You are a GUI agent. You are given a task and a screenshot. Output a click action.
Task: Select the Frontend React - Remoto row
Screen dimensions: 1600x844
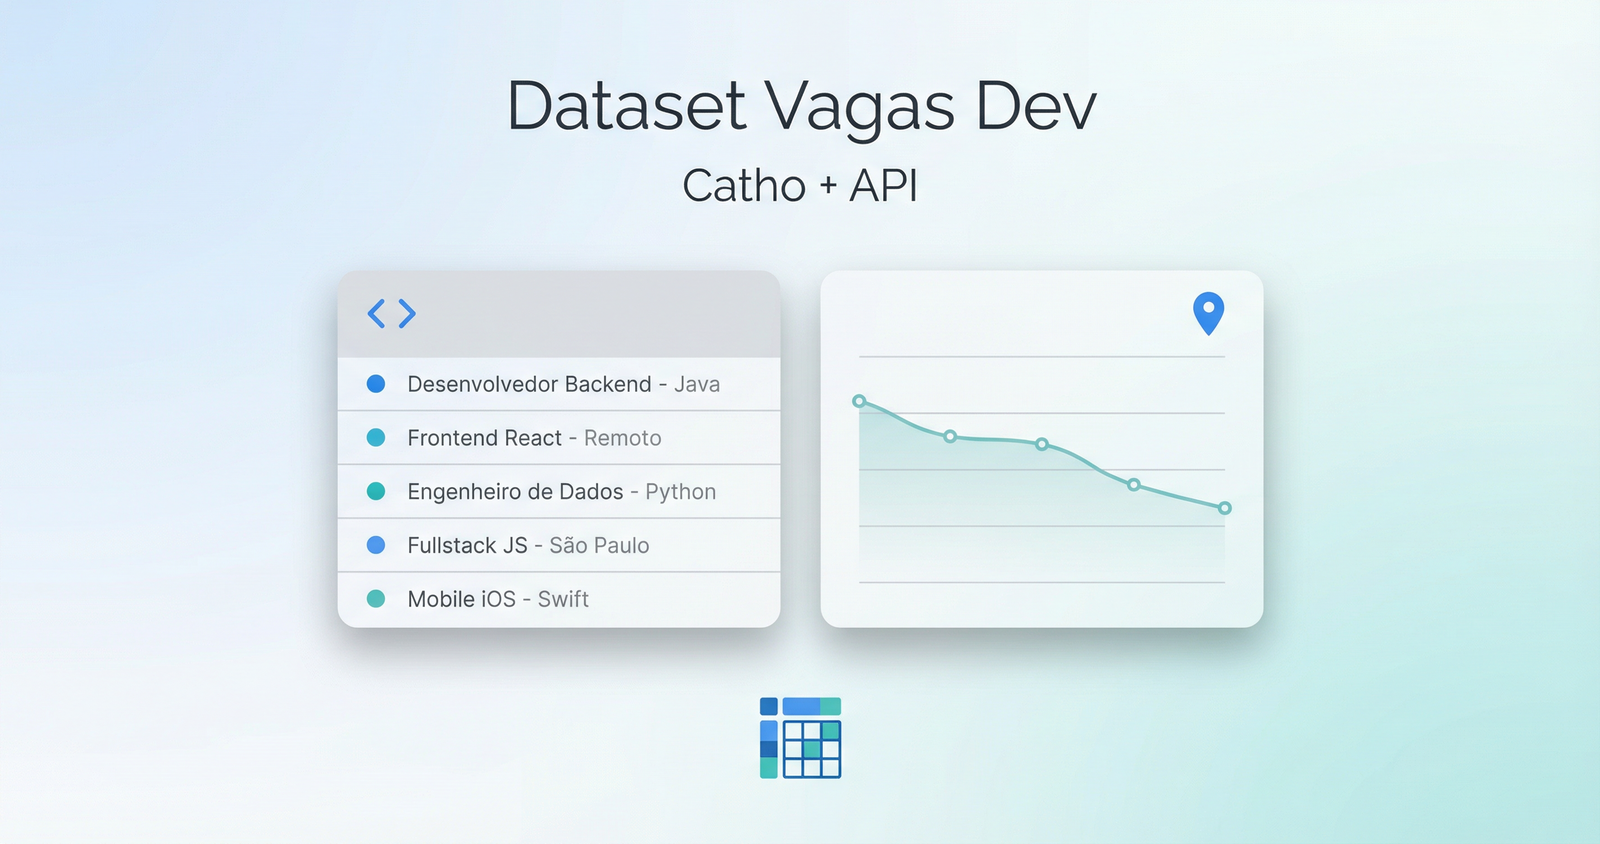(x=559, y=438)
